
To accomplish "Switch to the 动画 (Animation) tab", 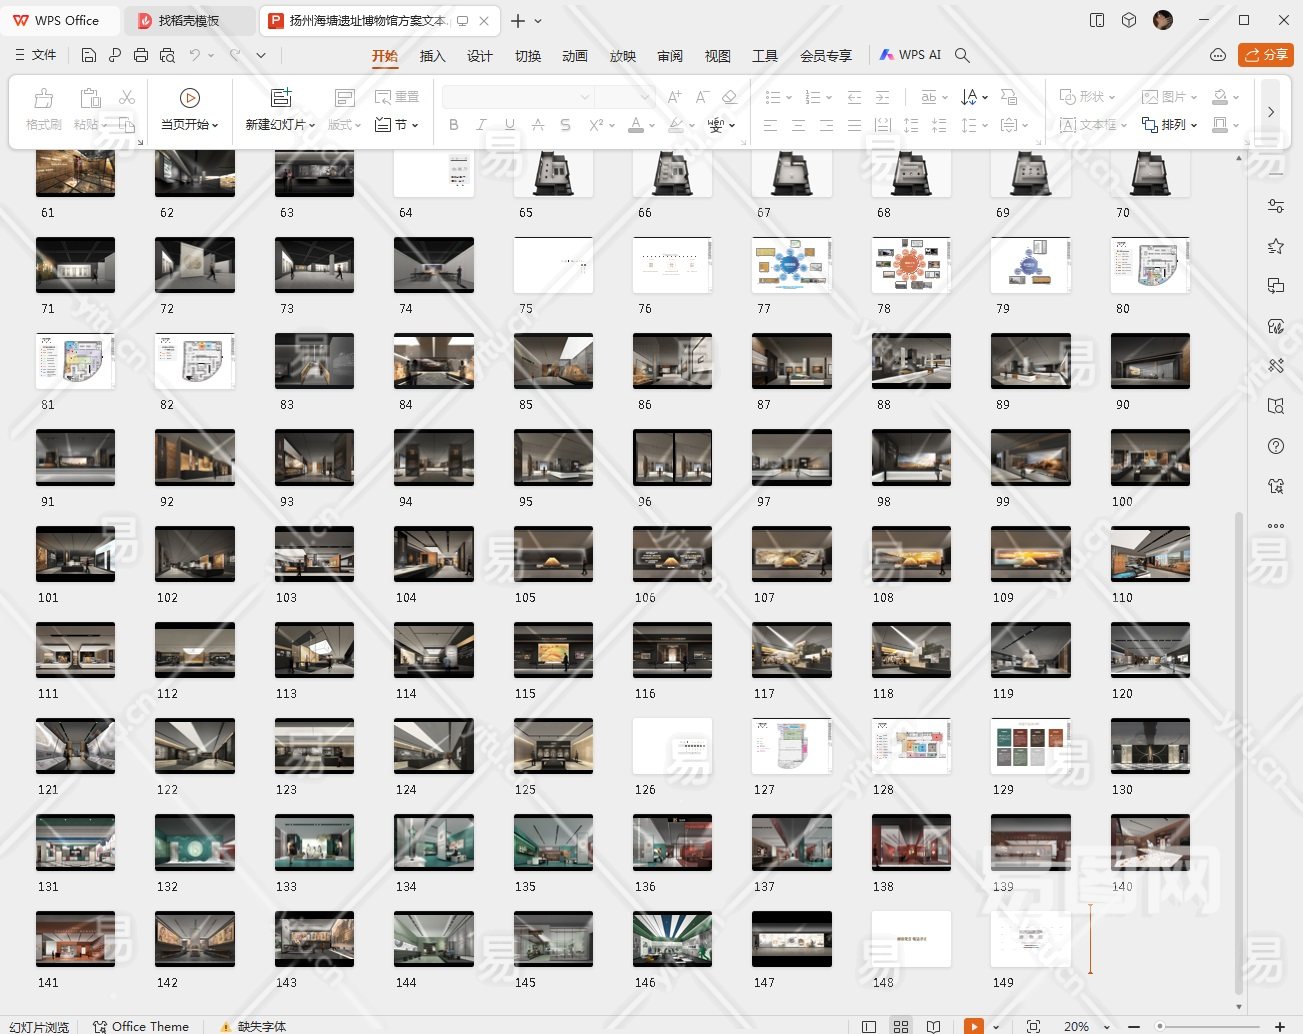I will click(574, 56).
